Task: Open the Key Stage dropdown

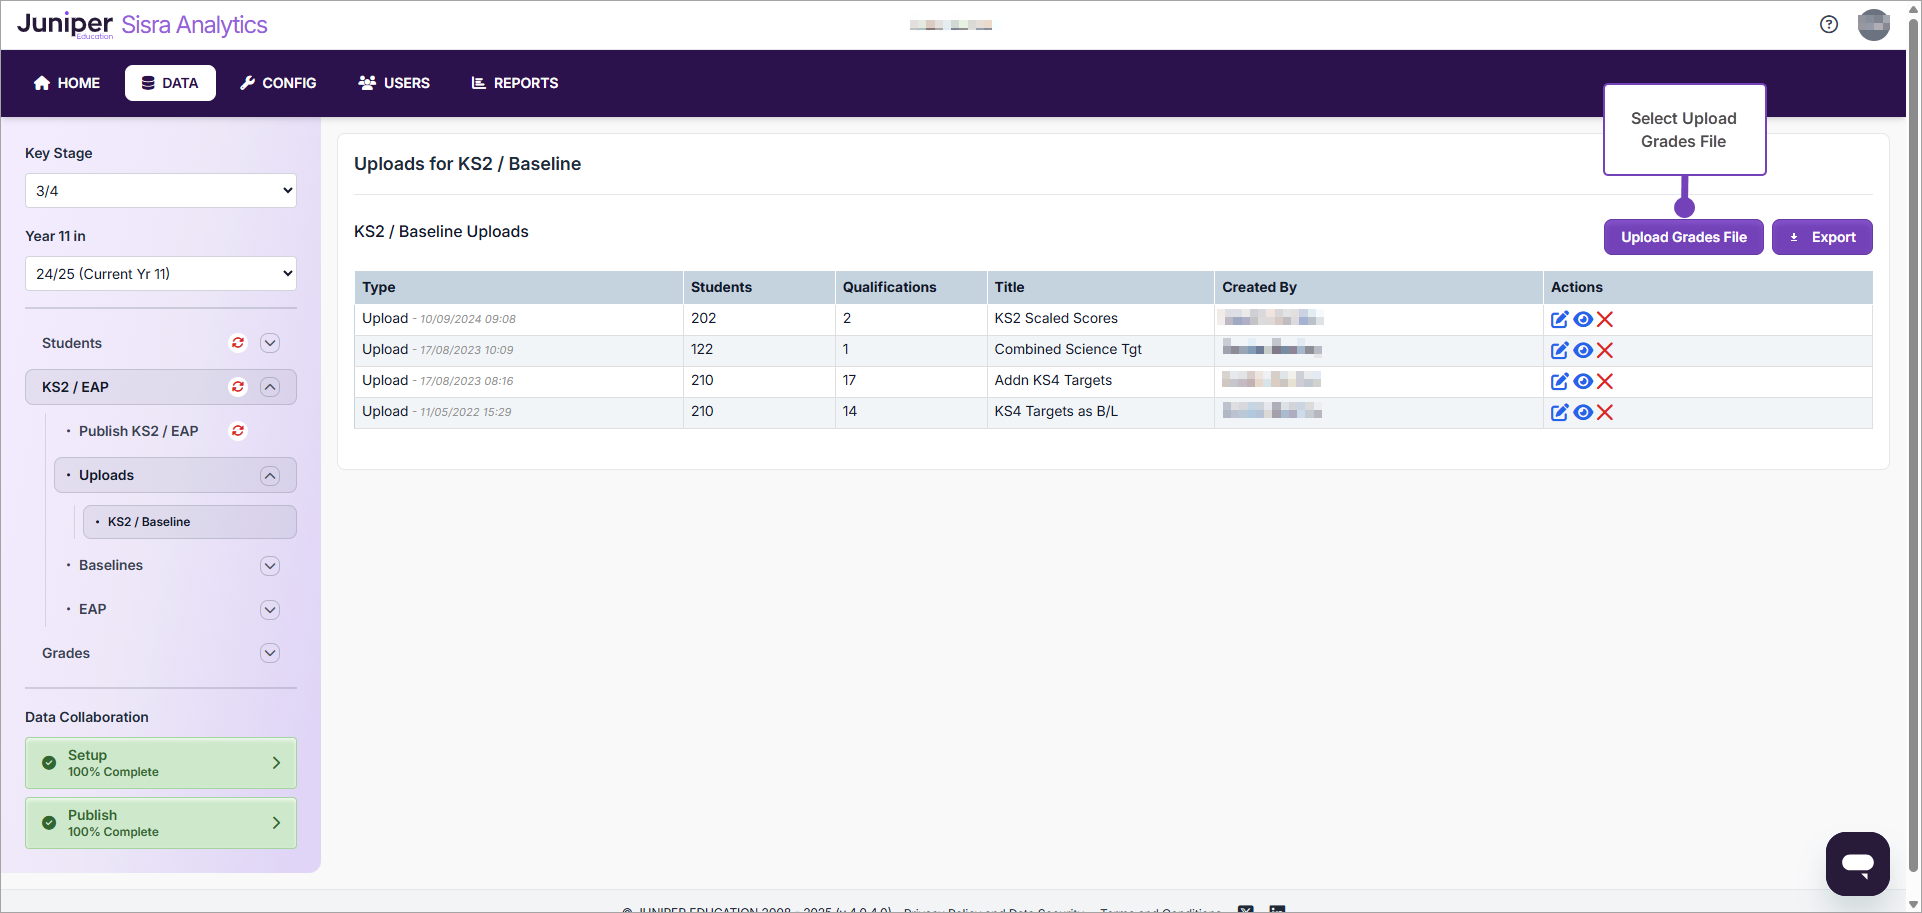Action: [x=161, y=191]
